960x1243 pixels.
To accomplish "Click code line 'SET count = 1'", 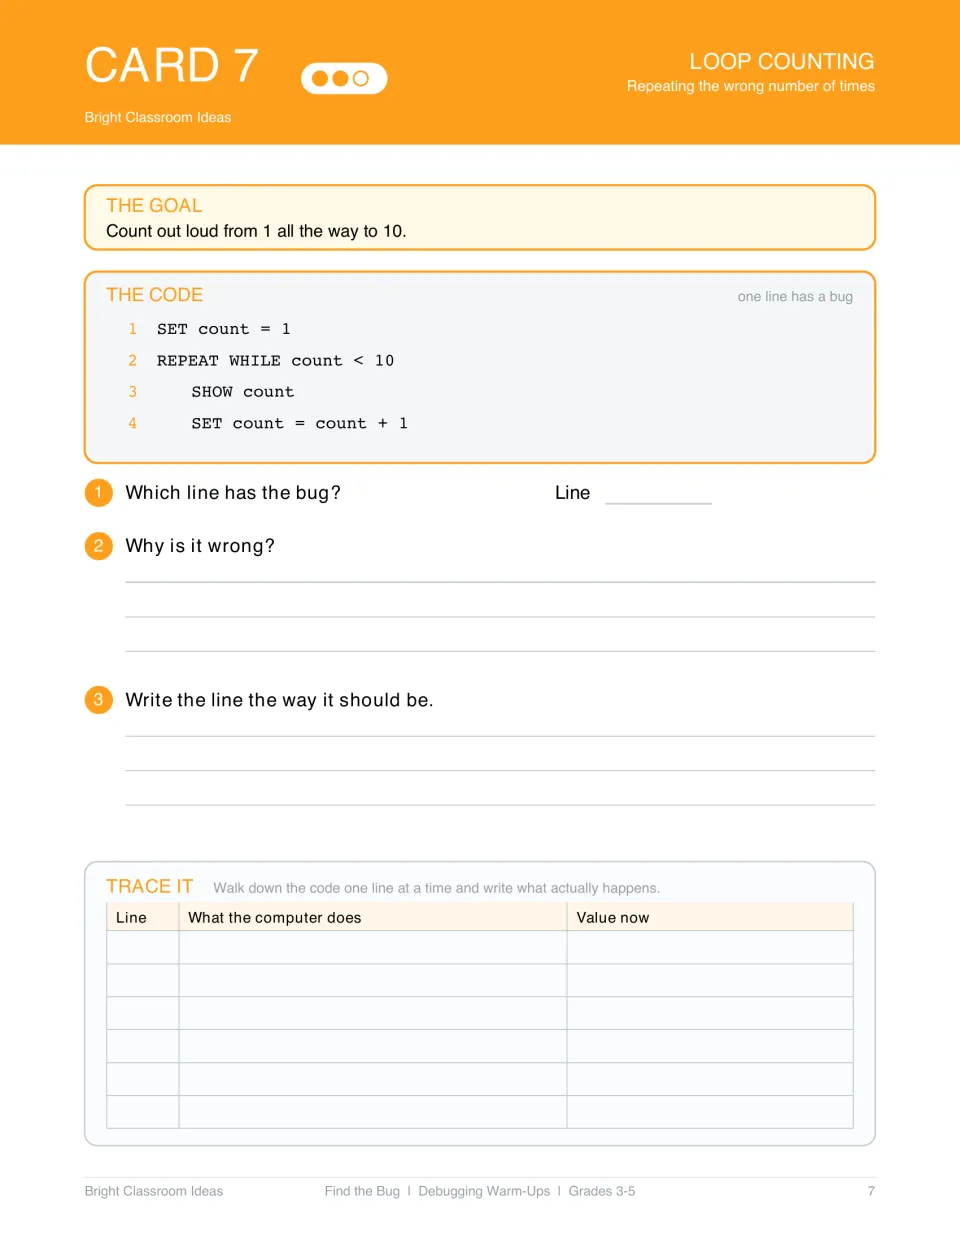I will (x=223, y=329).
